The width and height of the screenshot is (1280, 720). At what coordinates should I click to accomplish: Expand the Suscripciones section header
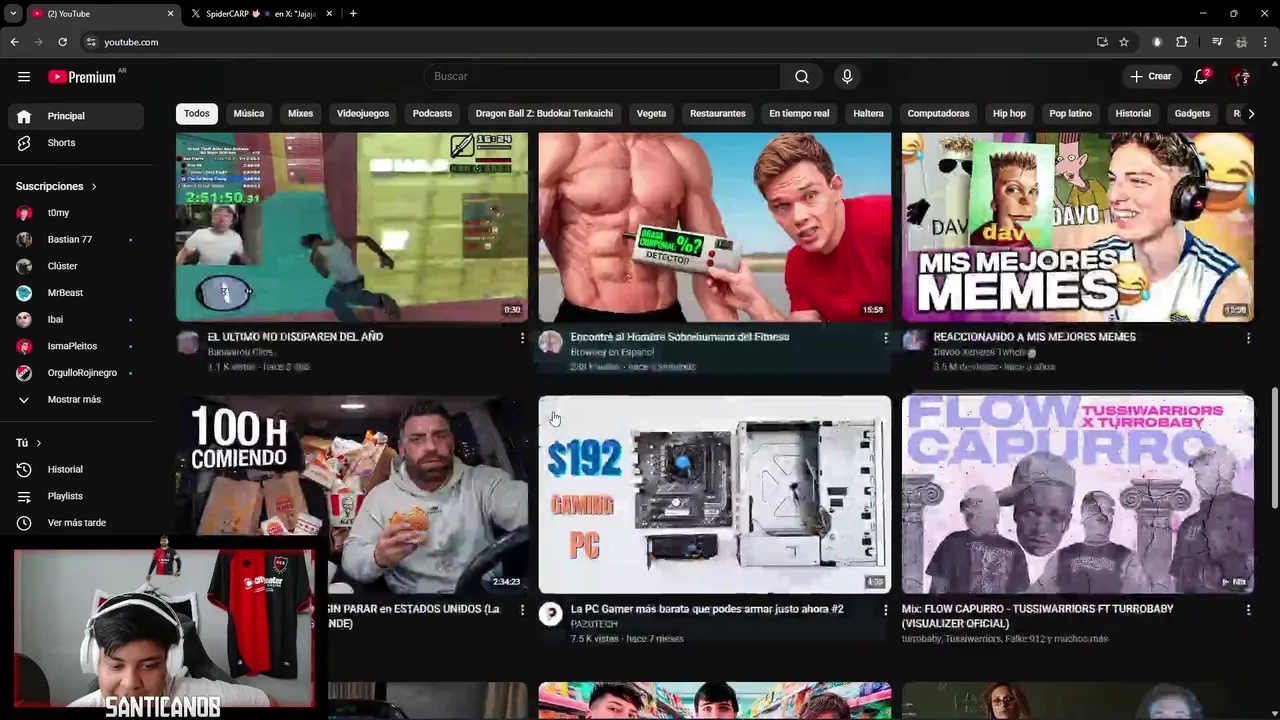pyautogui.click(x=56, y=186)
